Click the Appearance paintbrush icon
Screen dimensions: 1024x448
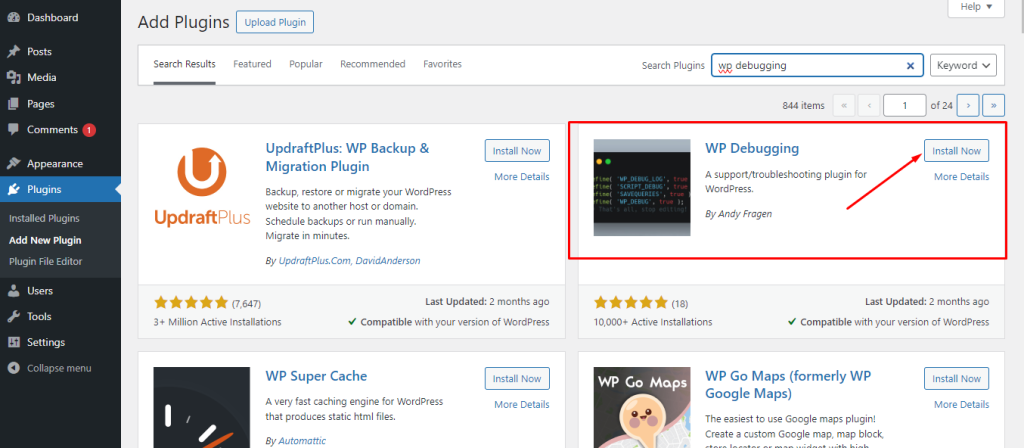pyautogui.click(x=13, y=164)
